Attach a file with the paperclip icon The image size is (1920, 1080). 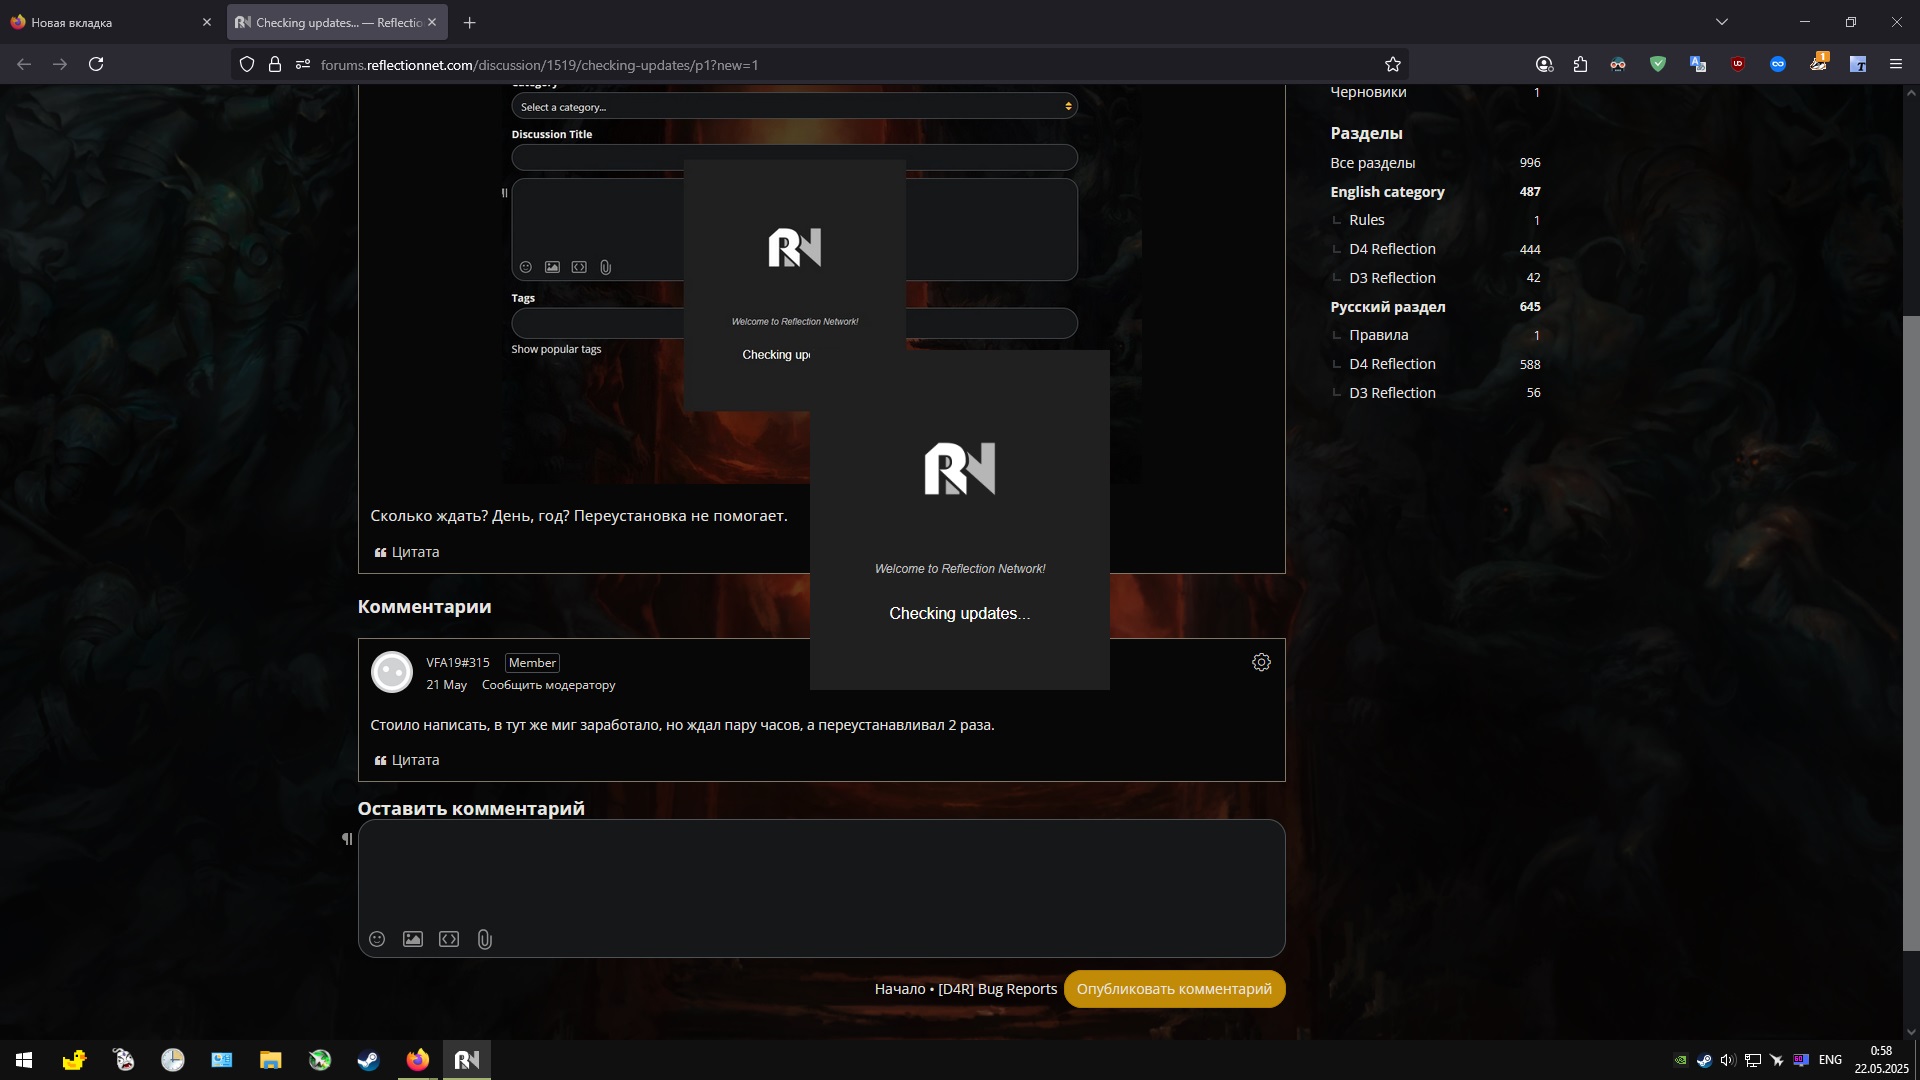(x=485, y=939)
